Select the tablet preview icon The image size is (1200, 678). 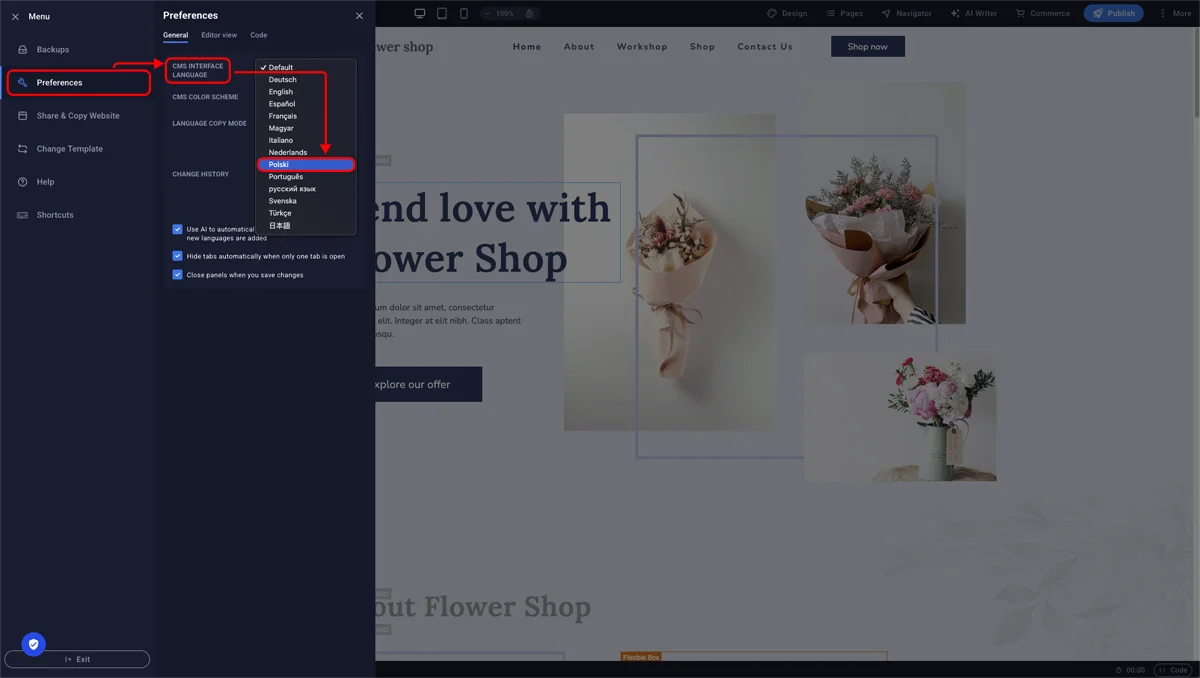(x=440, y=12)
